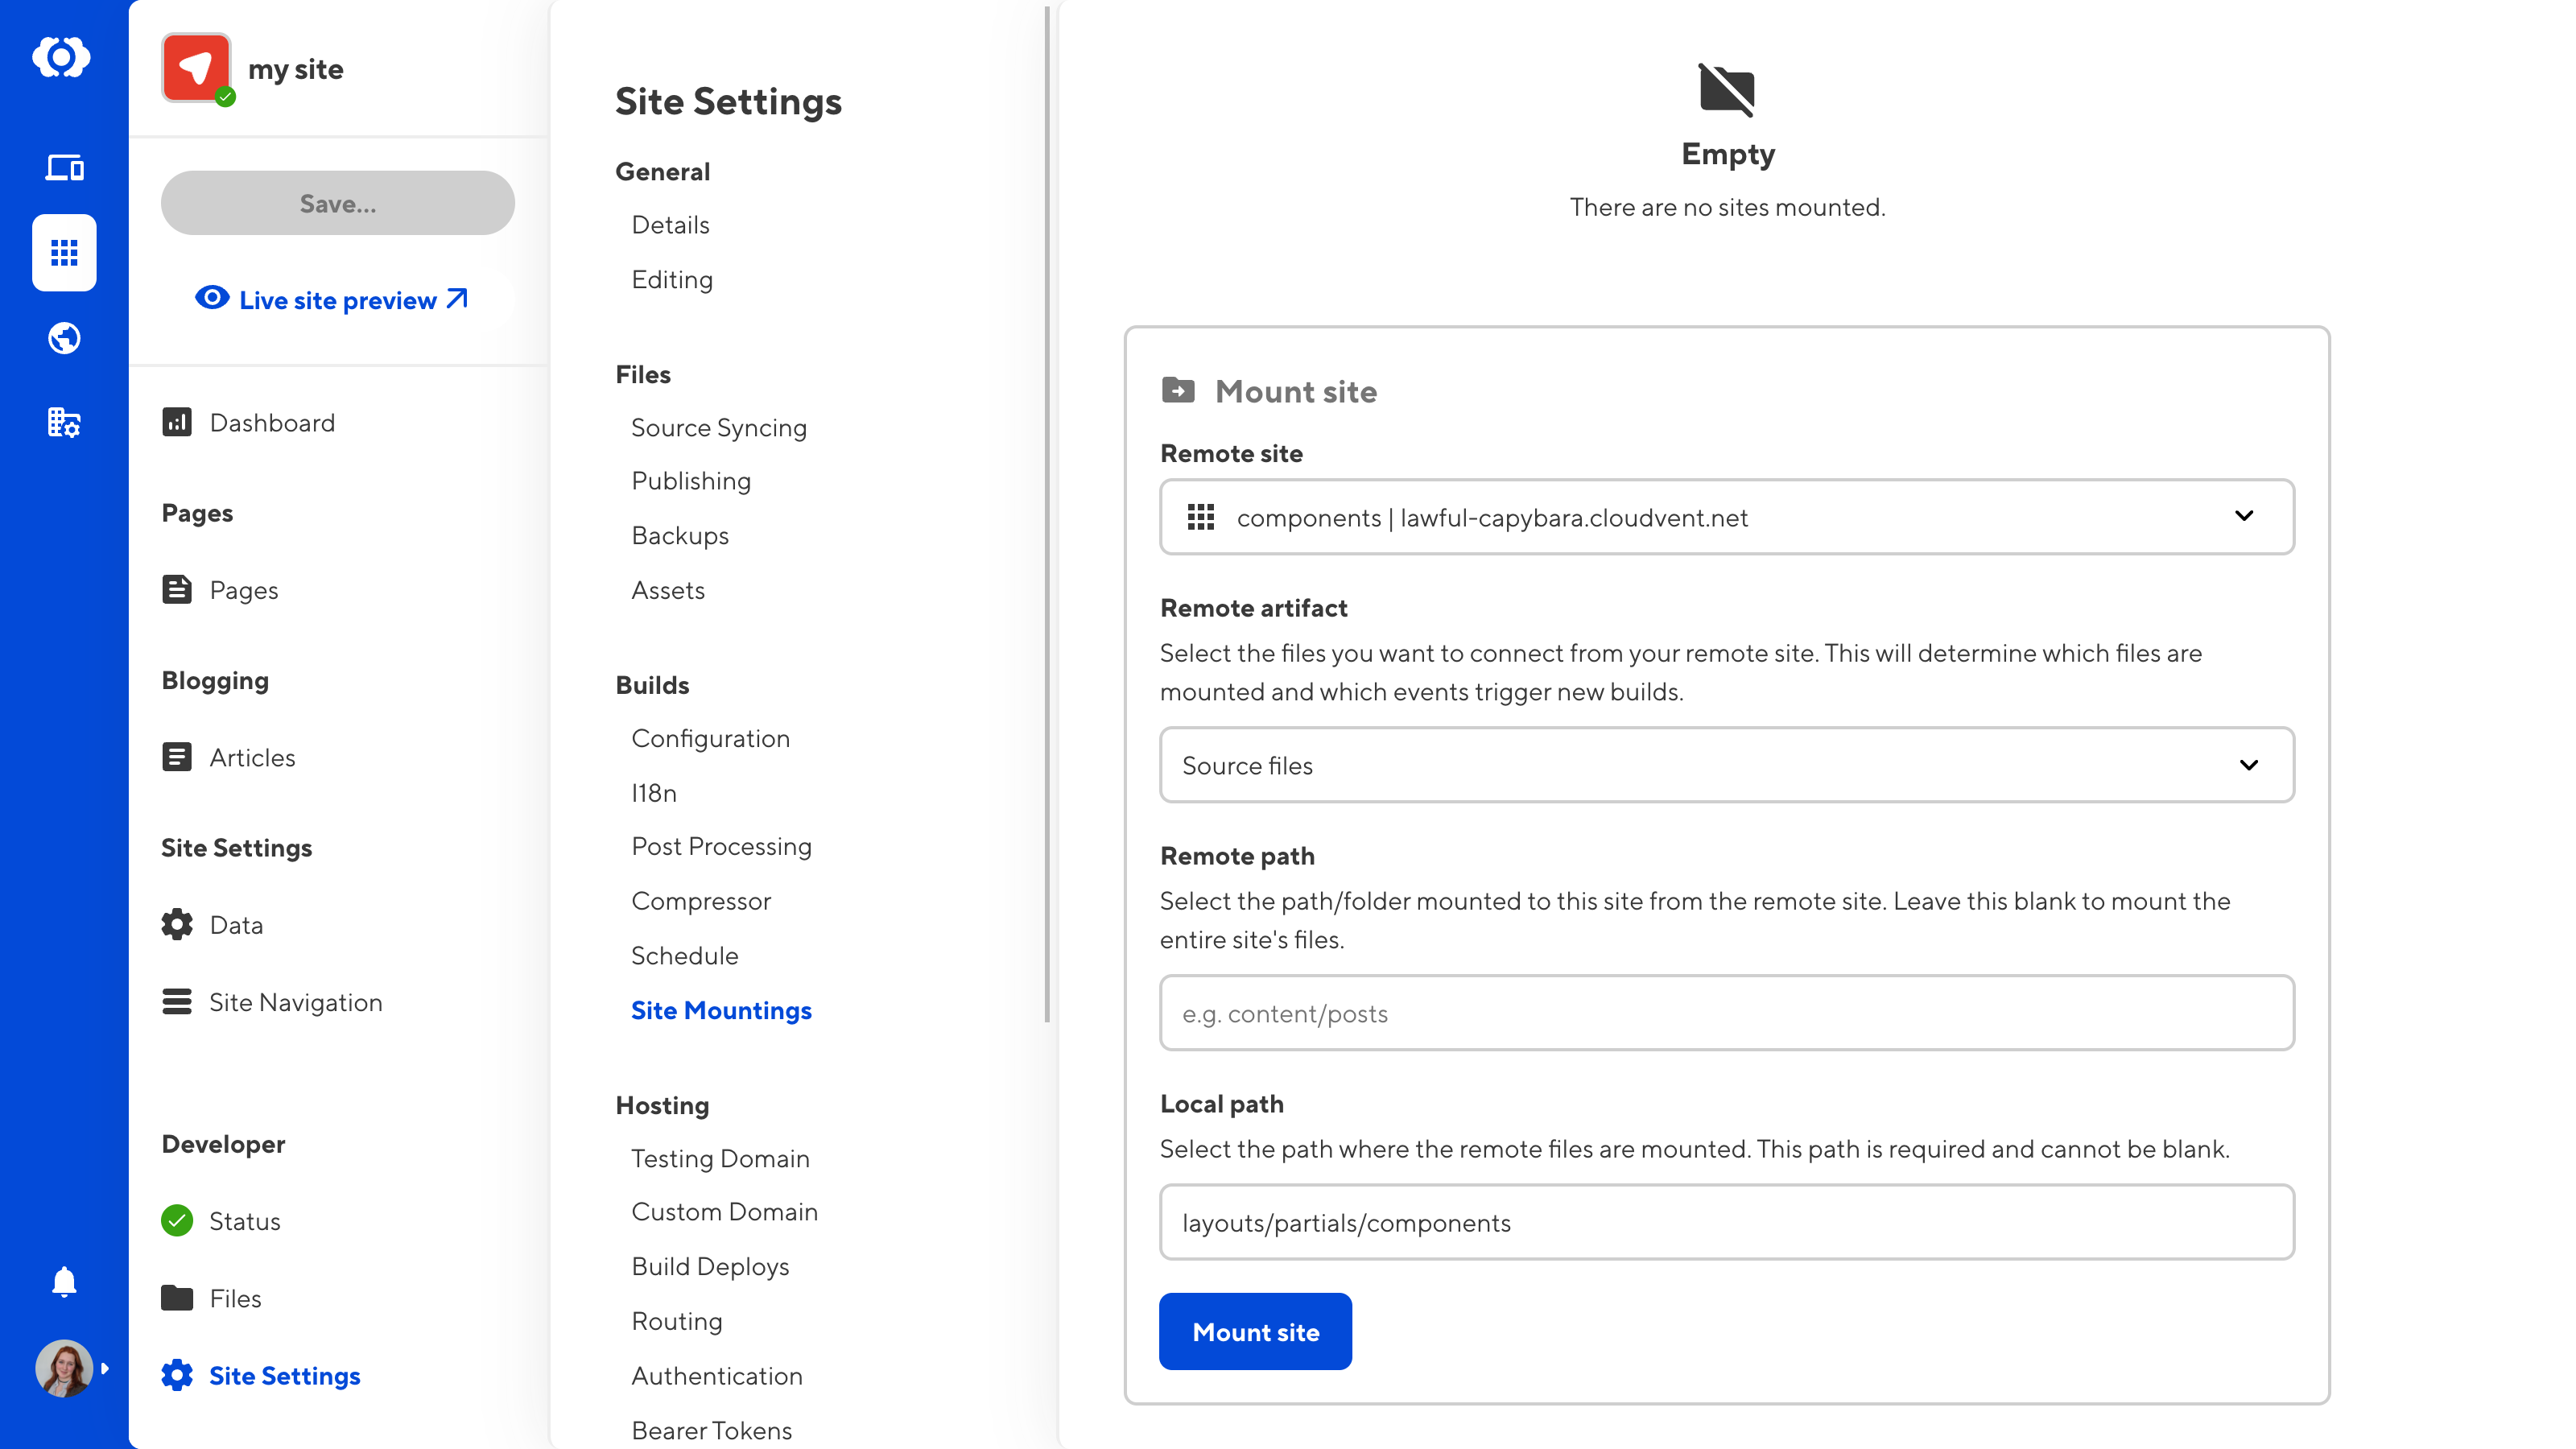Open Dashboard from the sidebar

click(x=272, y=423)
